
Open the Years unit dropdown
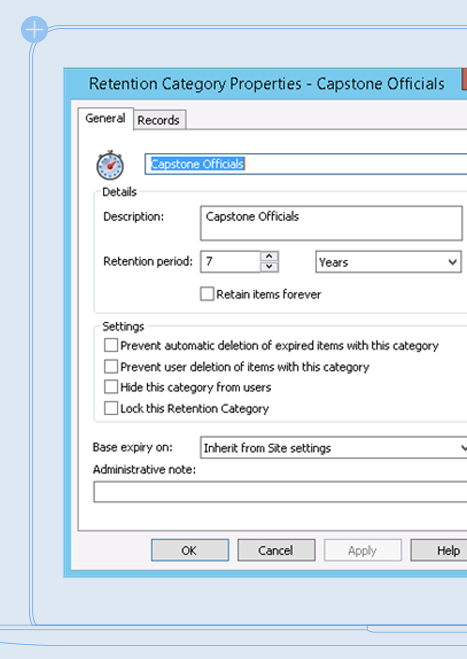tap(388, 262)
